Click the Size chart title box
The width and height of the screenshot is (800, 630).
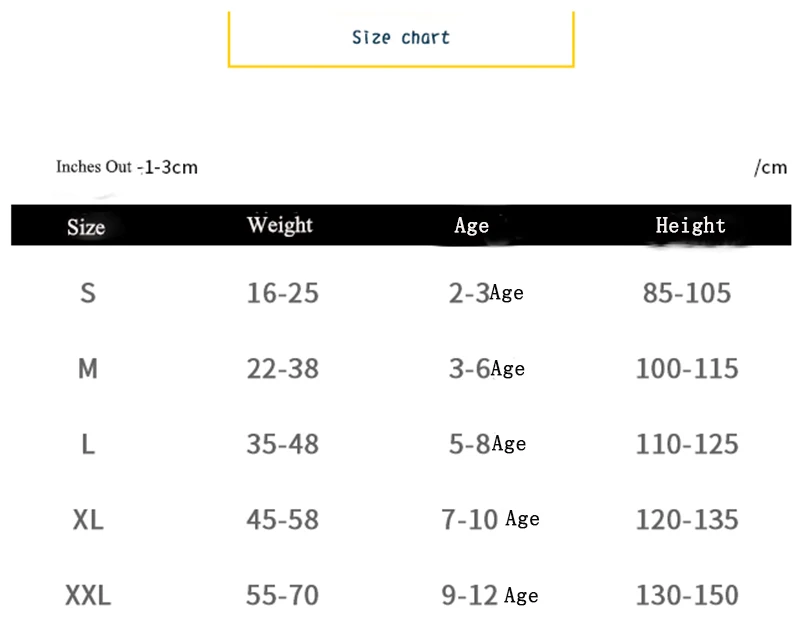tap(401, 38)
